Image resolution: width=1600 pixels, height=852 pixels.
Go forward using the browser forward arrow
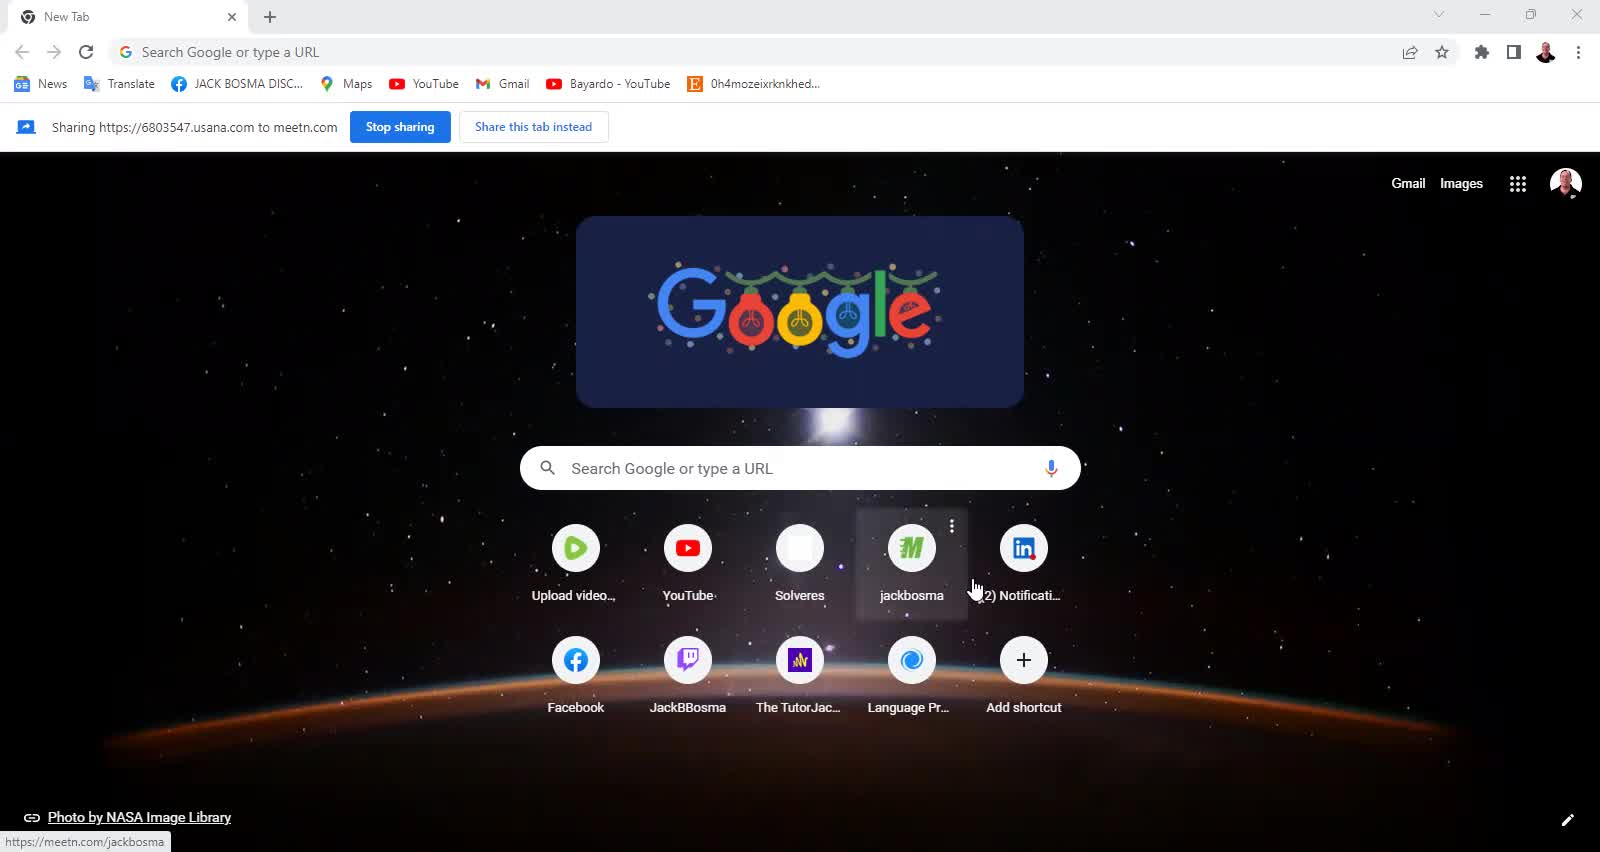coord(54,52)
